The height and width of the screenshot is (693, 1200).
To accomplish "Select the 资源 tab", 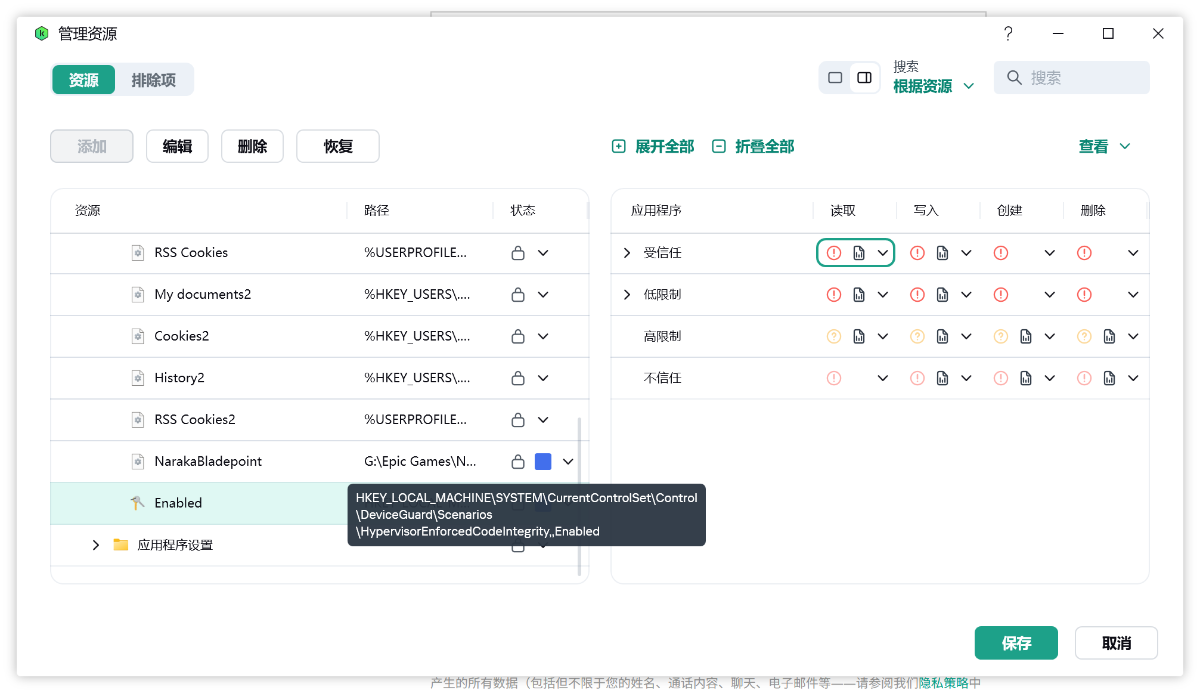I will (x=84, y=80).
